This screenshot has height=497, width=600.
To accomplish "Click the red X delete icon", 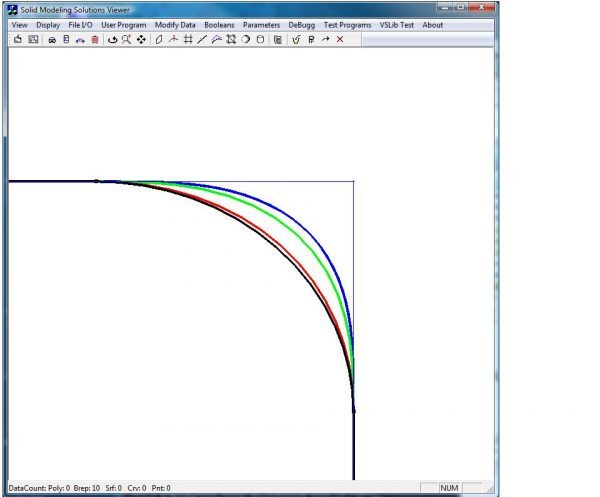I will click(340, 40).
